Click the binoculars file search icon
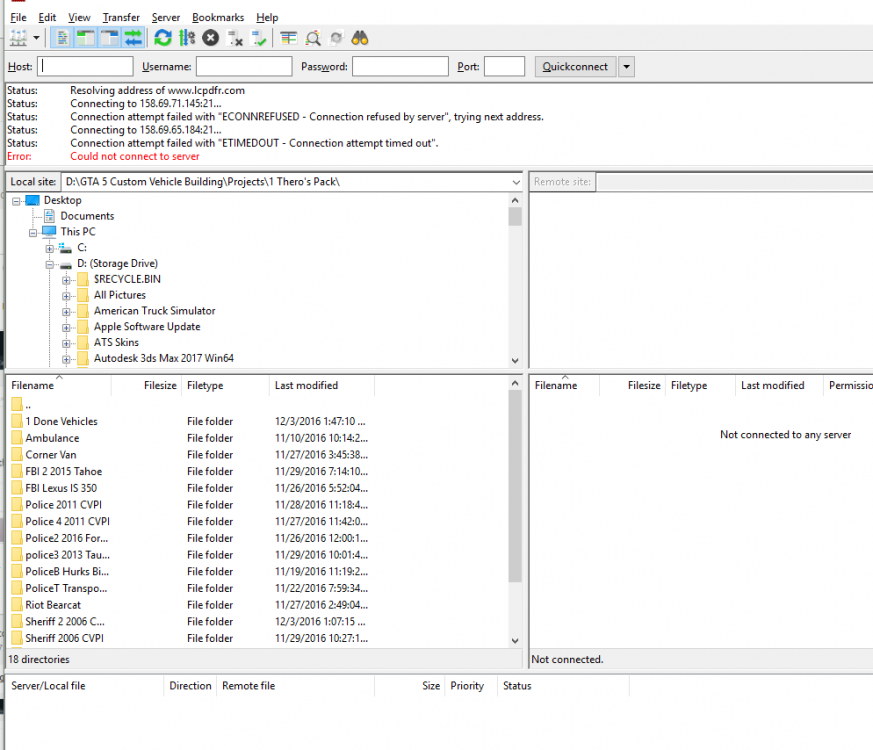Viewport: 873px width, 750px height. [360, 38]
